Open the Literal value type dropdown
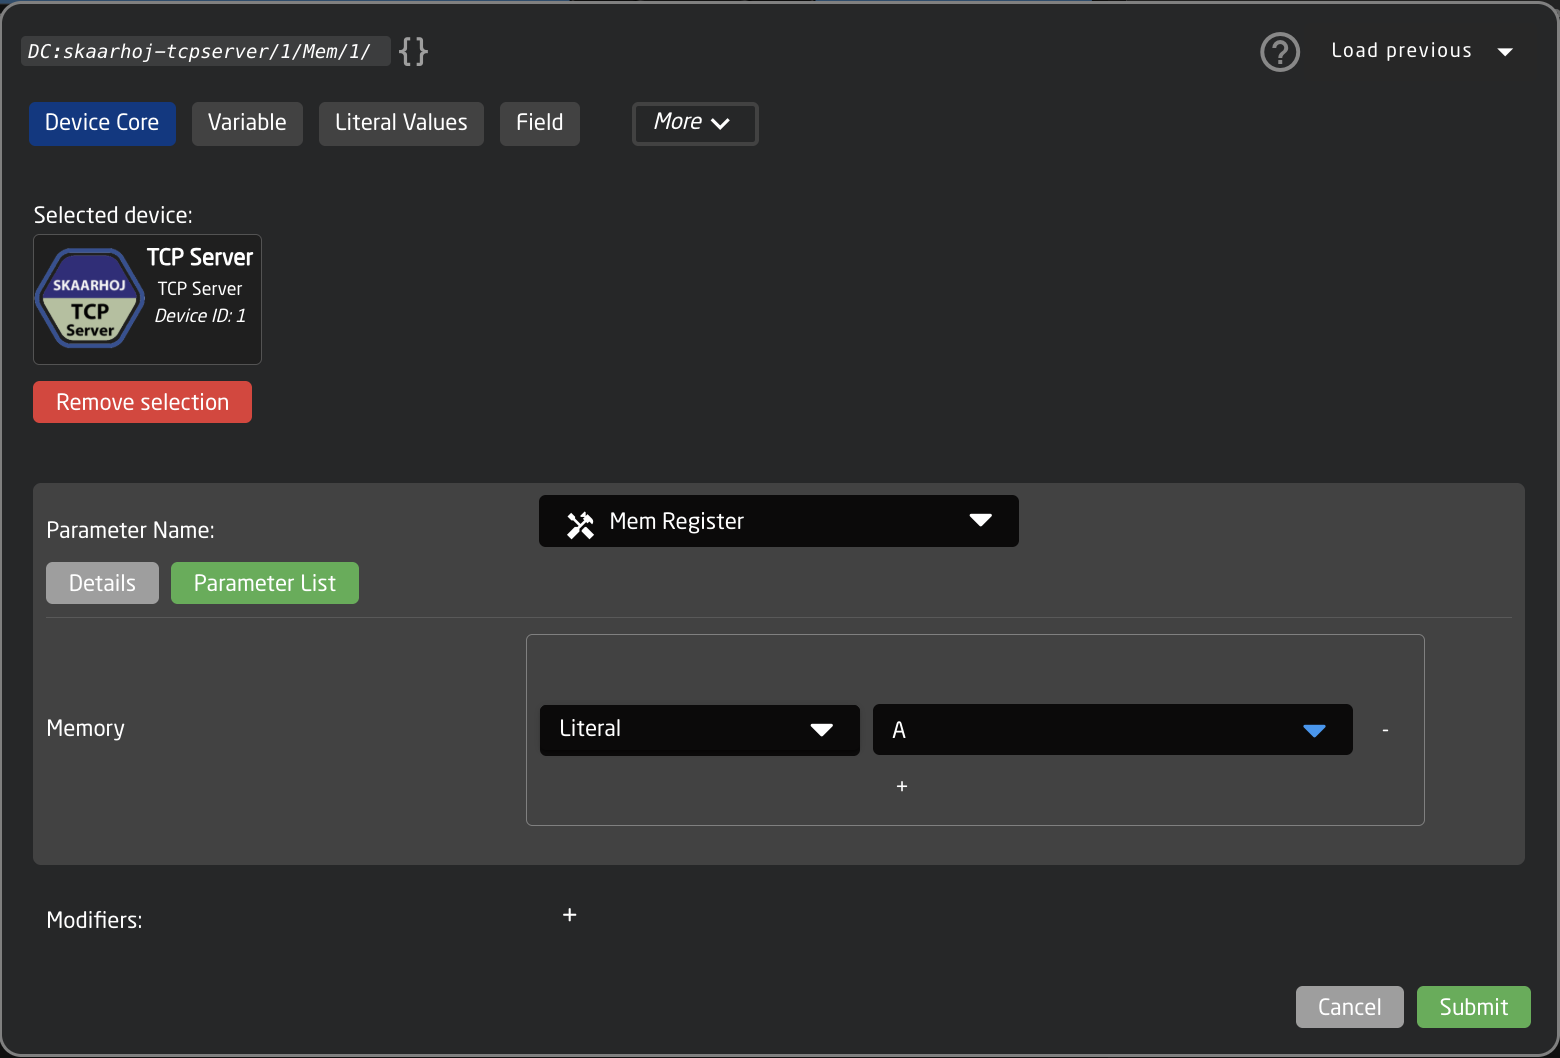Screen dimensions: 1560x1058 [x=699, y=729]
